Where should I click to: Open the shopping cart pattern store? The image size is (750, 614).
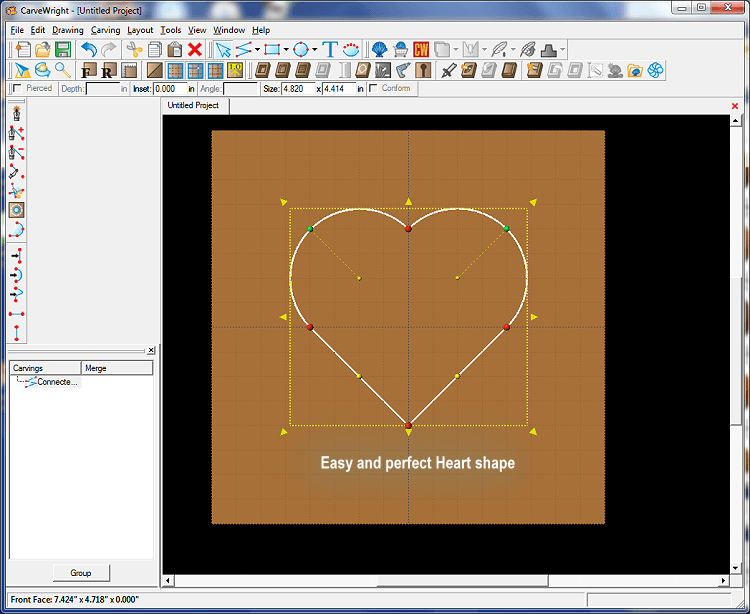(x=400, y=49)
